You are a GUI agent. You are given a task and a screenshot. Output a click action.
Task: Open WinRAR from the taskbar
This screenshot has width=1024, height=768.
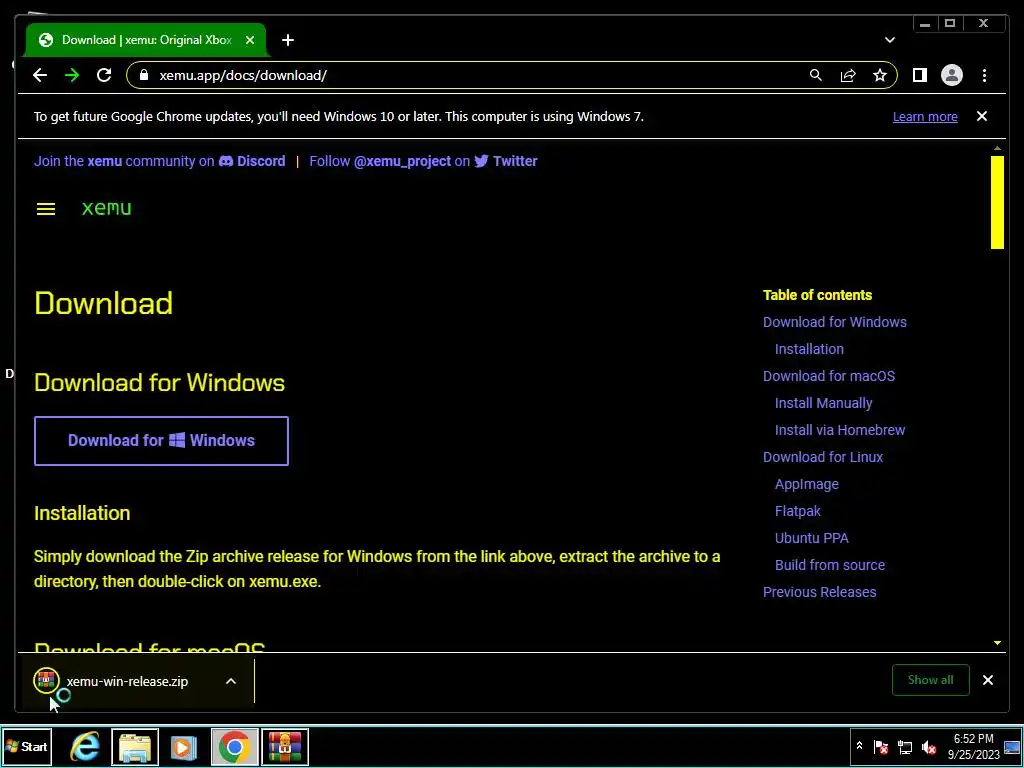tap(285, 746)
